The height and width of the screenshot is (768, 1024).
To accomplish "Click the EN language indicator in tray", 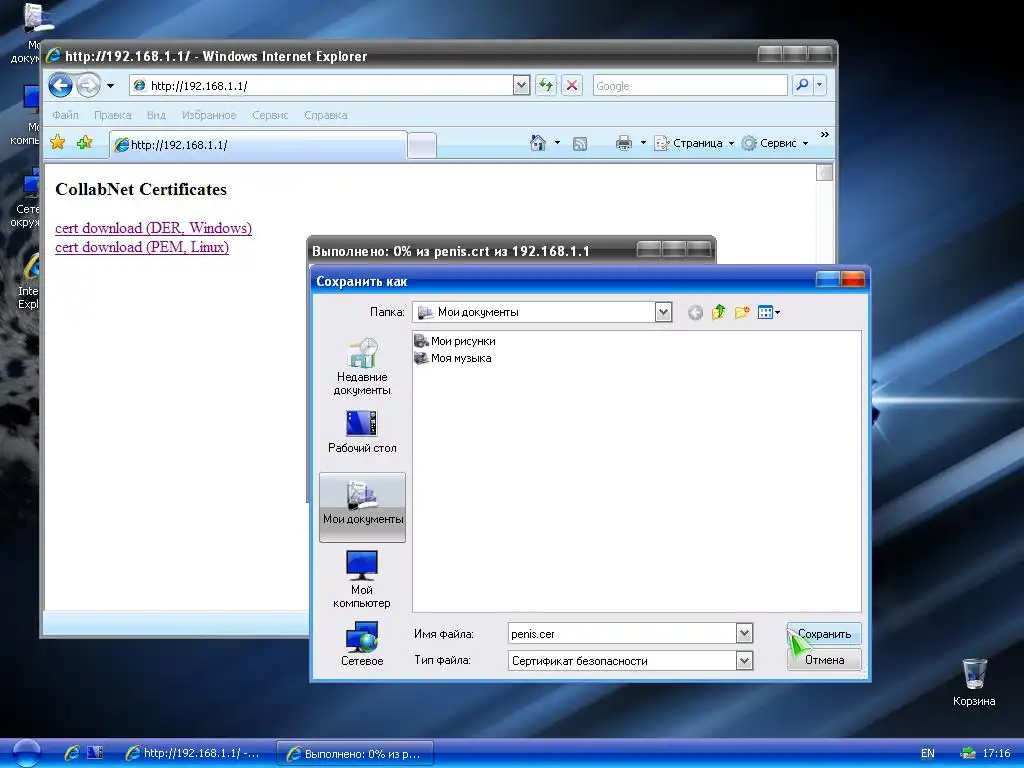I will [x=927, y=753].
